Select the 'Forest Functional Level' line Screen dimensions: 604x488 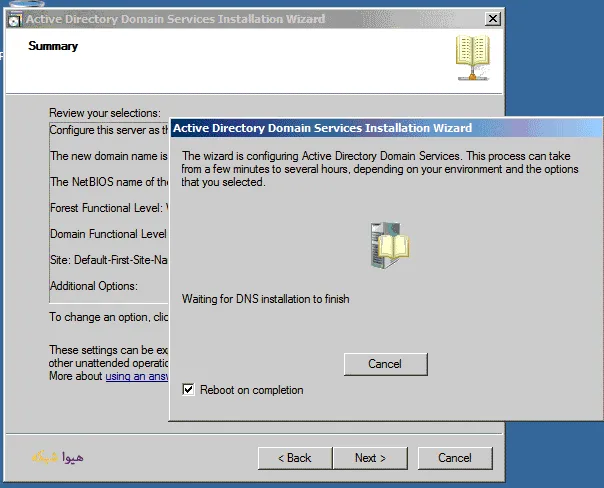click(x=109, y=208)
